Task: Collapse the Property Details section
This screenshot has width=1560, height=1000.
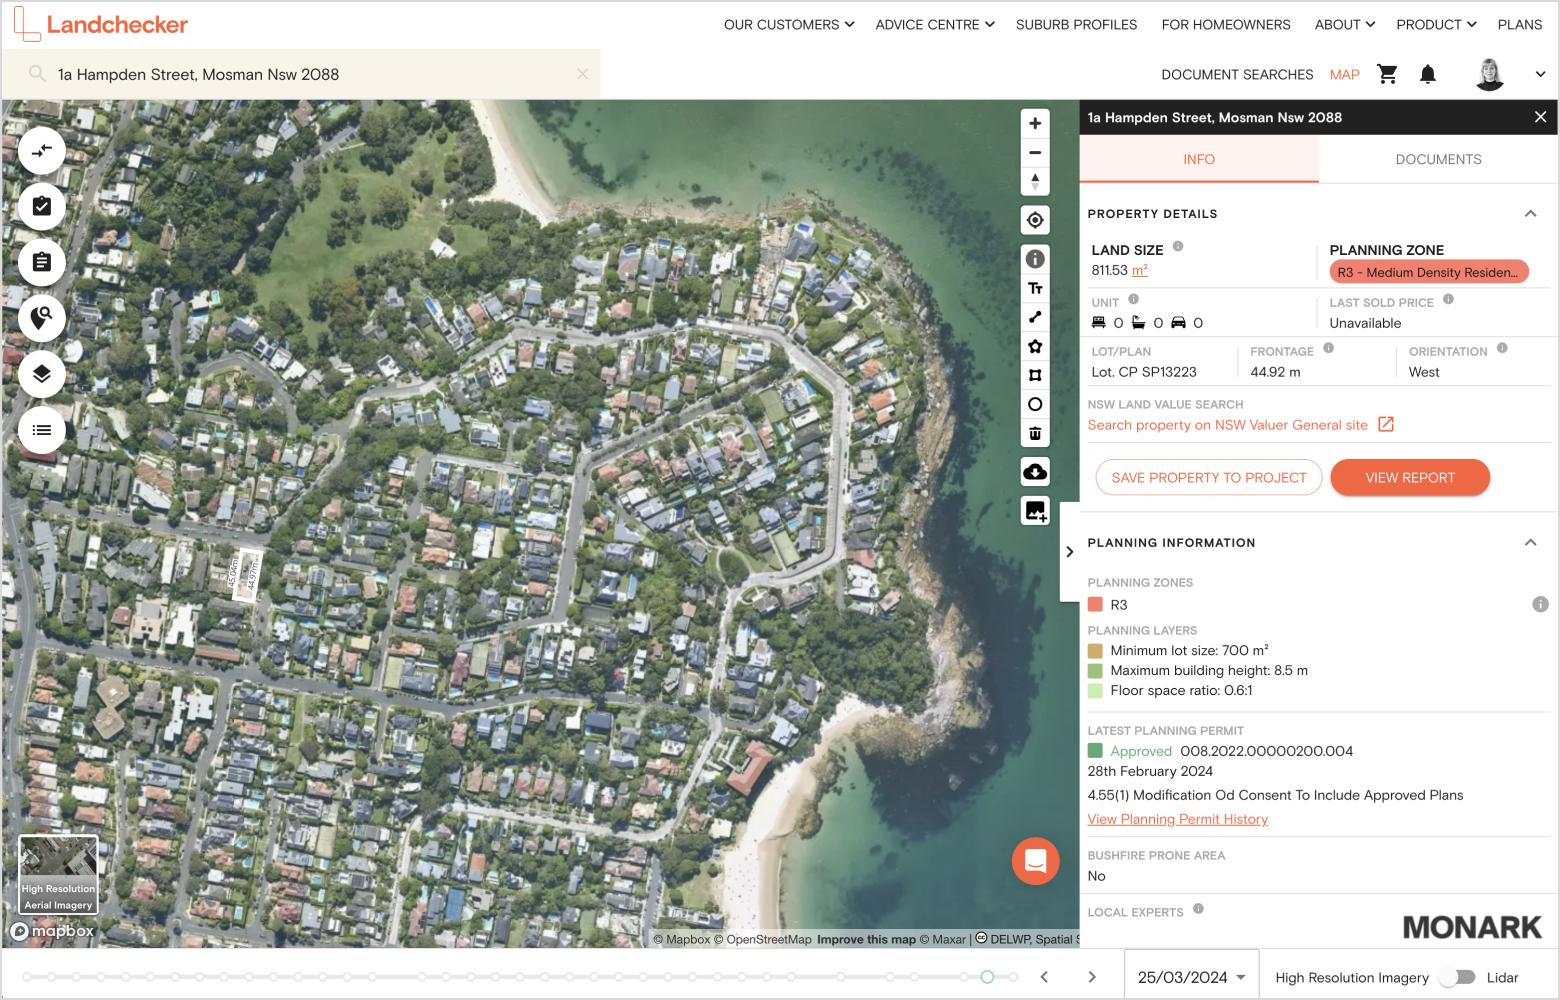Action: 1530,213
